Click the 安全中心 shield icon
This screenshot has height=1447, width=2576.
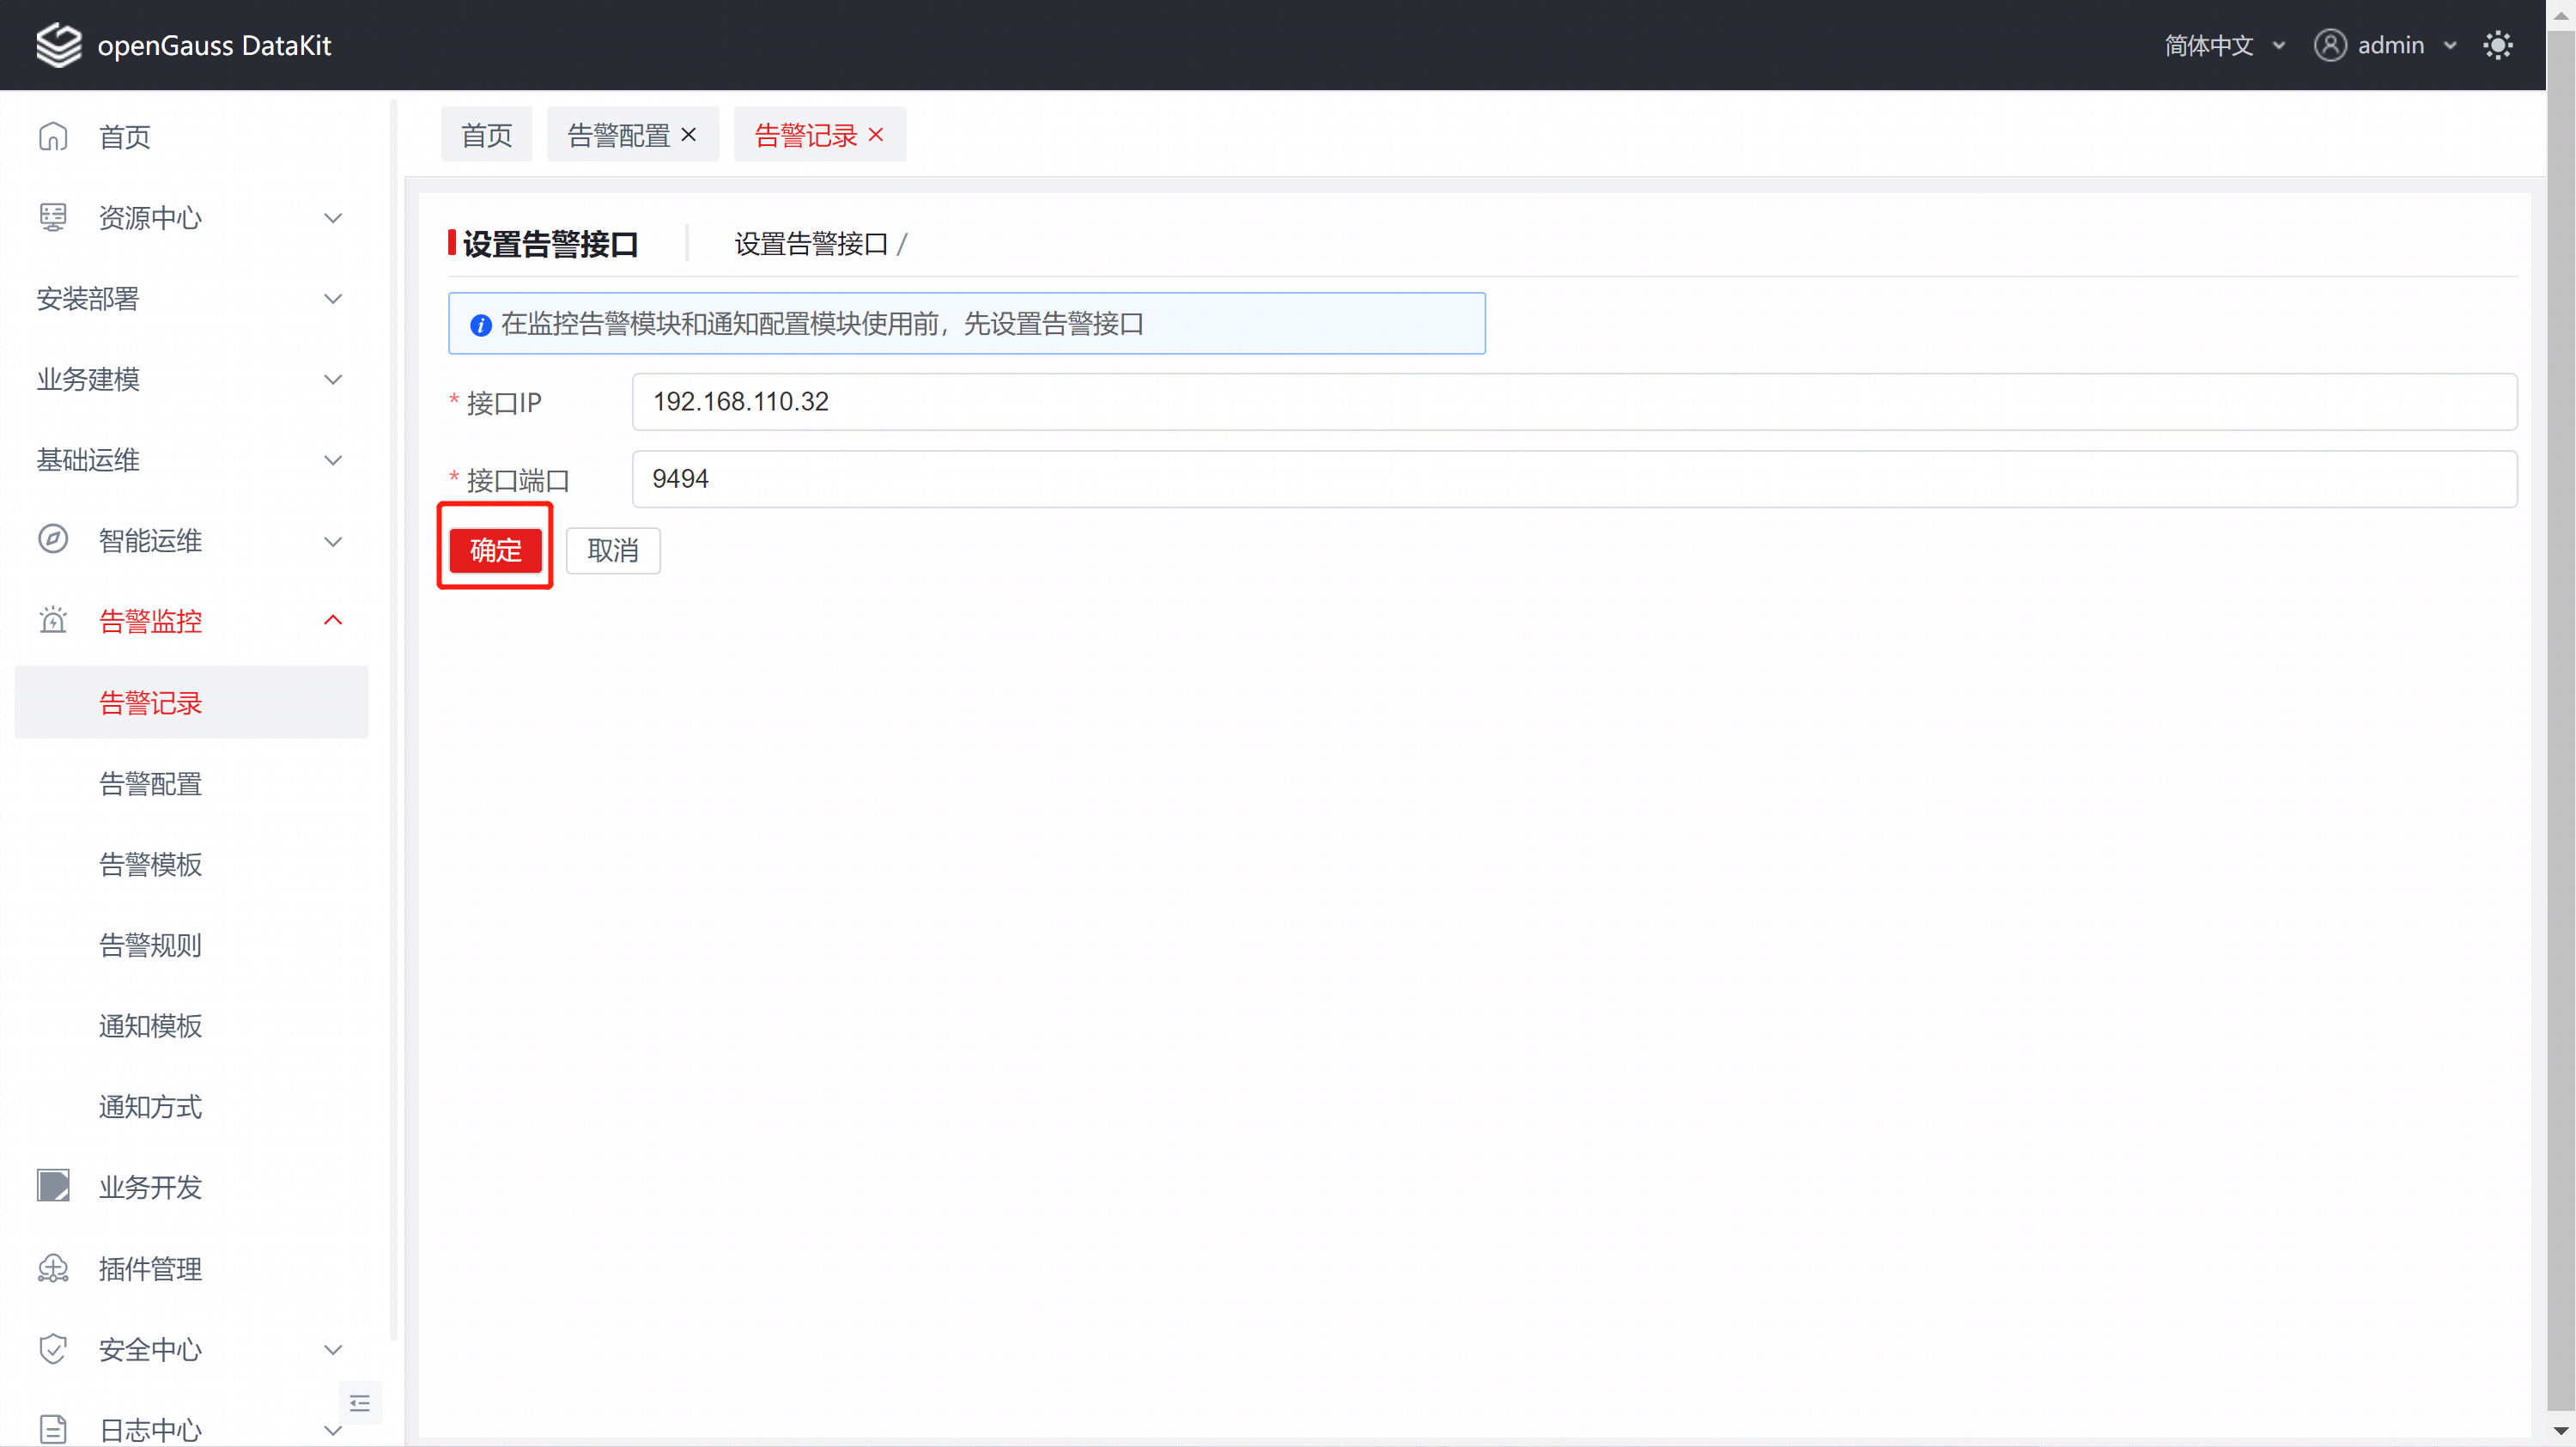click(x=53, y=1349)
